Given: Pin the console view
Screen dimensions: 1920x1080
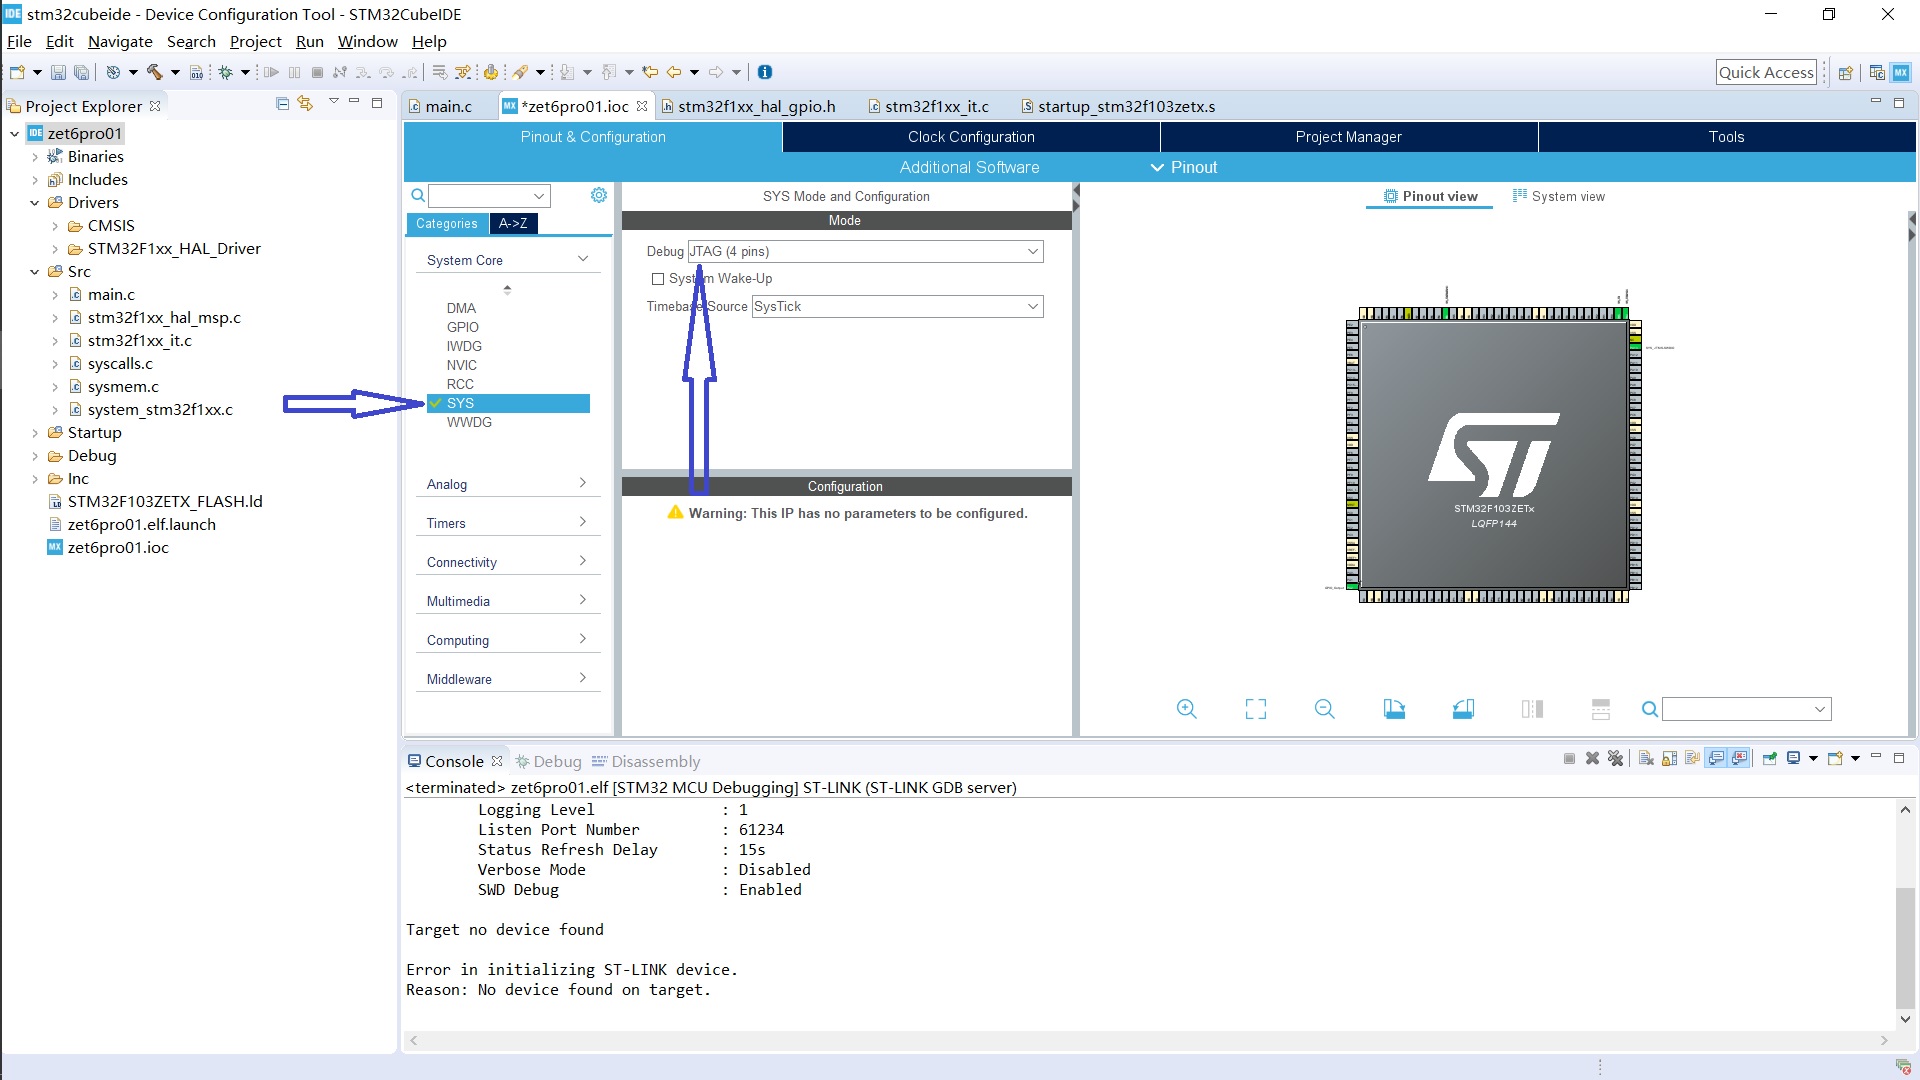Looking at the screenshot, I should click(1769, 758).
